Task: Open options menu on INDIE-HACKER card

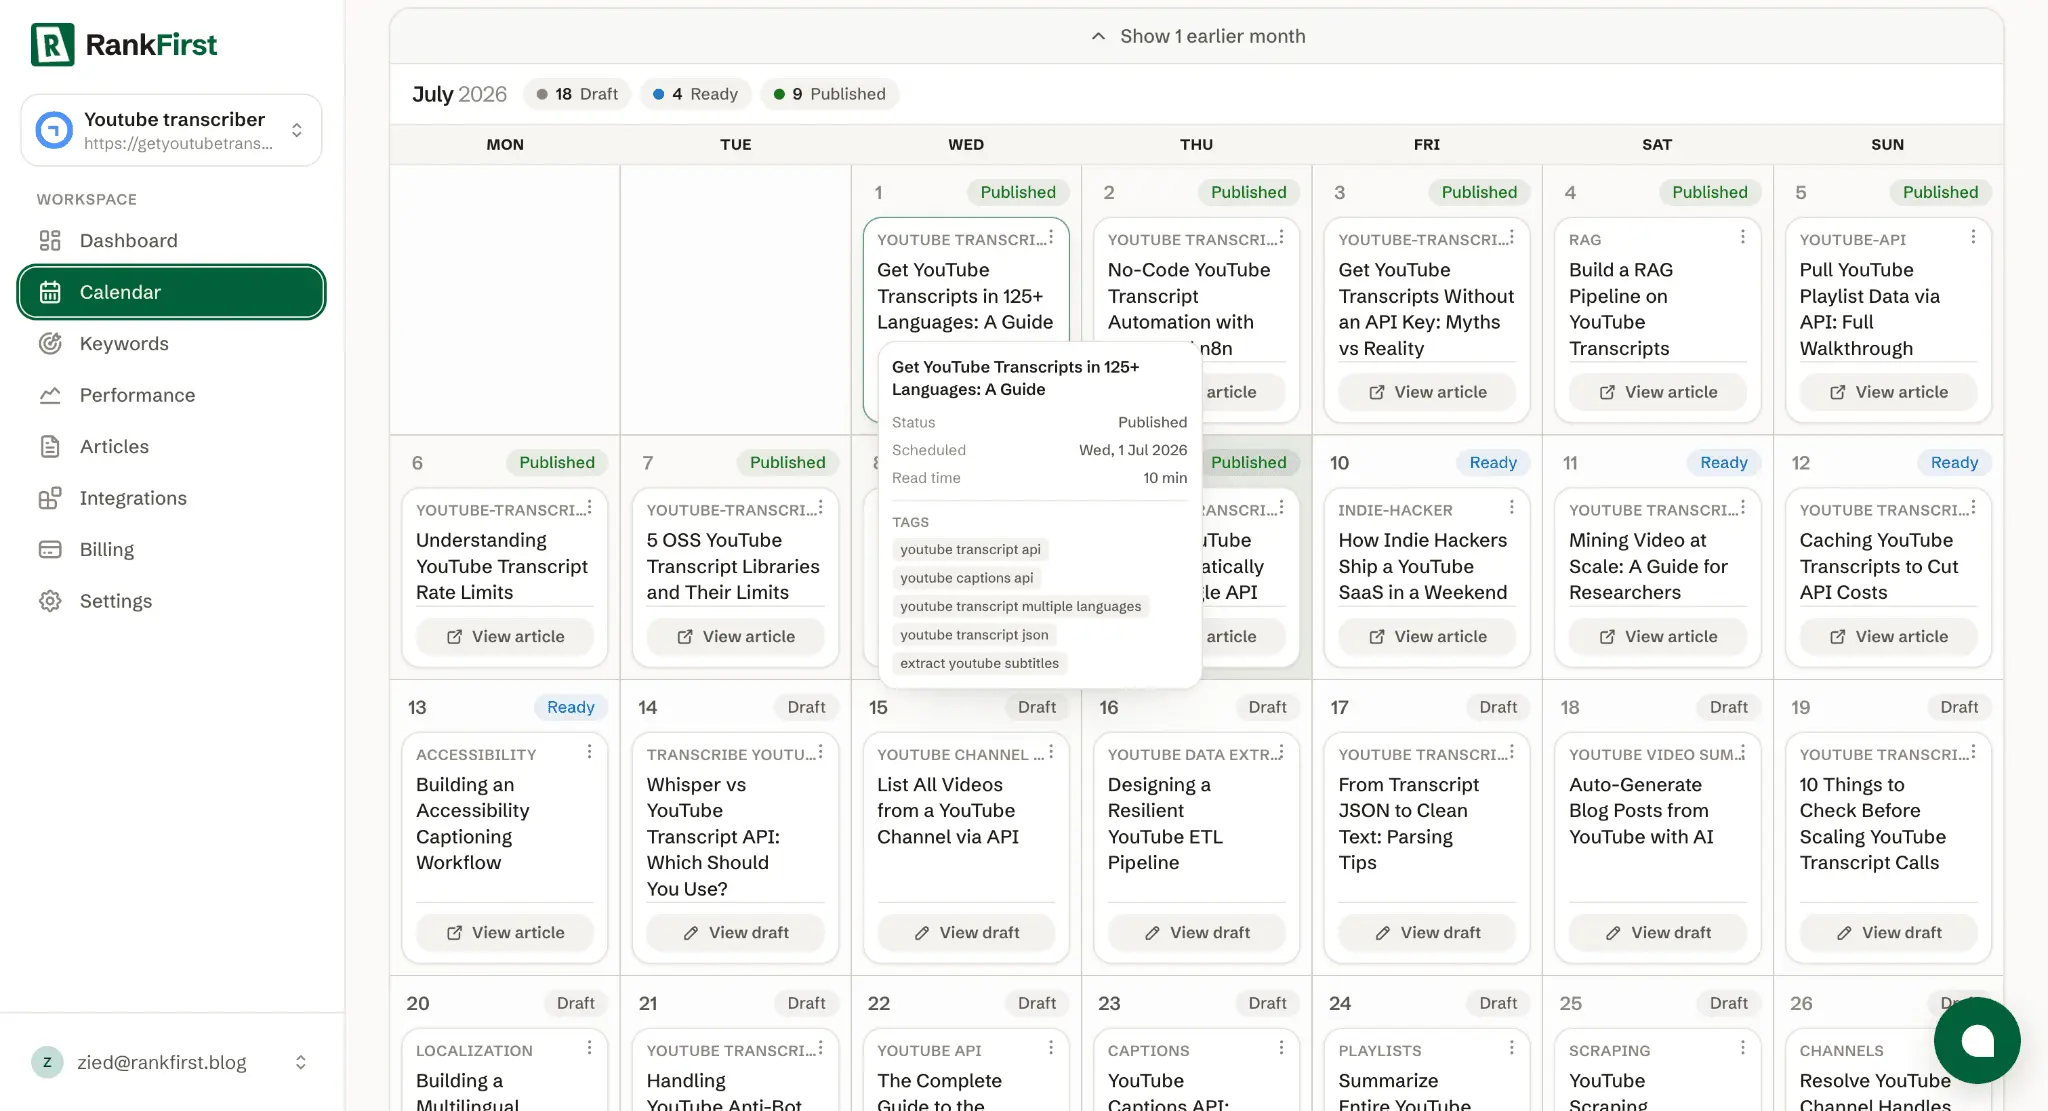Action: (1512, 507)
